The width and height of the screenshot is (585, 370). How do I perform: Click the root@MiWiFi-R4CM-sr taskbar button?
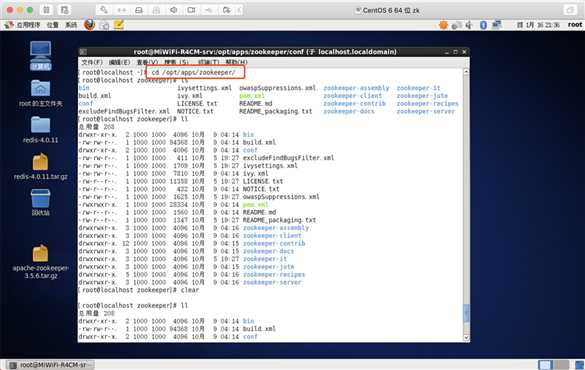click(x=51, y=365)
